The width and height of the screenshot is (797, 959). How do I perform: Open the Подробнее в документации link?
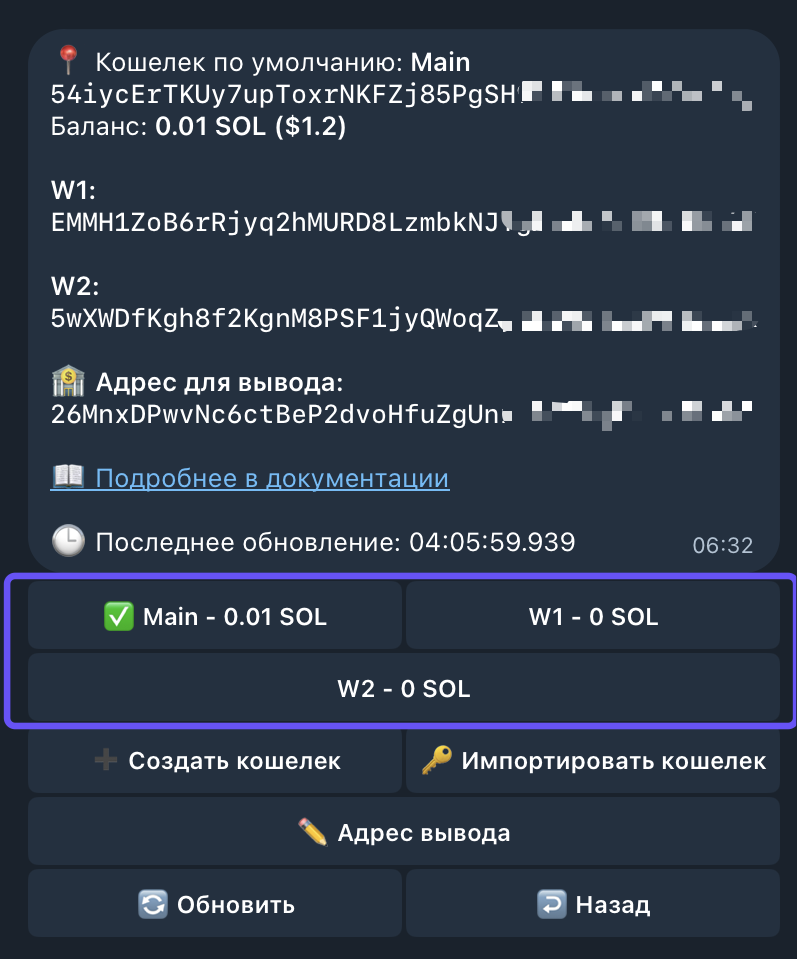point(272,478)
